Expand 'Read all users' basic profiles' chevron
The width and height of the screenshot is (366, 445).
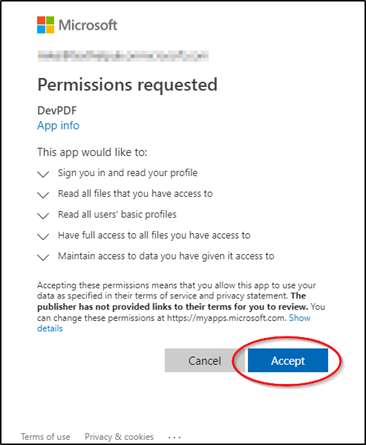click(x=43, y=216)
